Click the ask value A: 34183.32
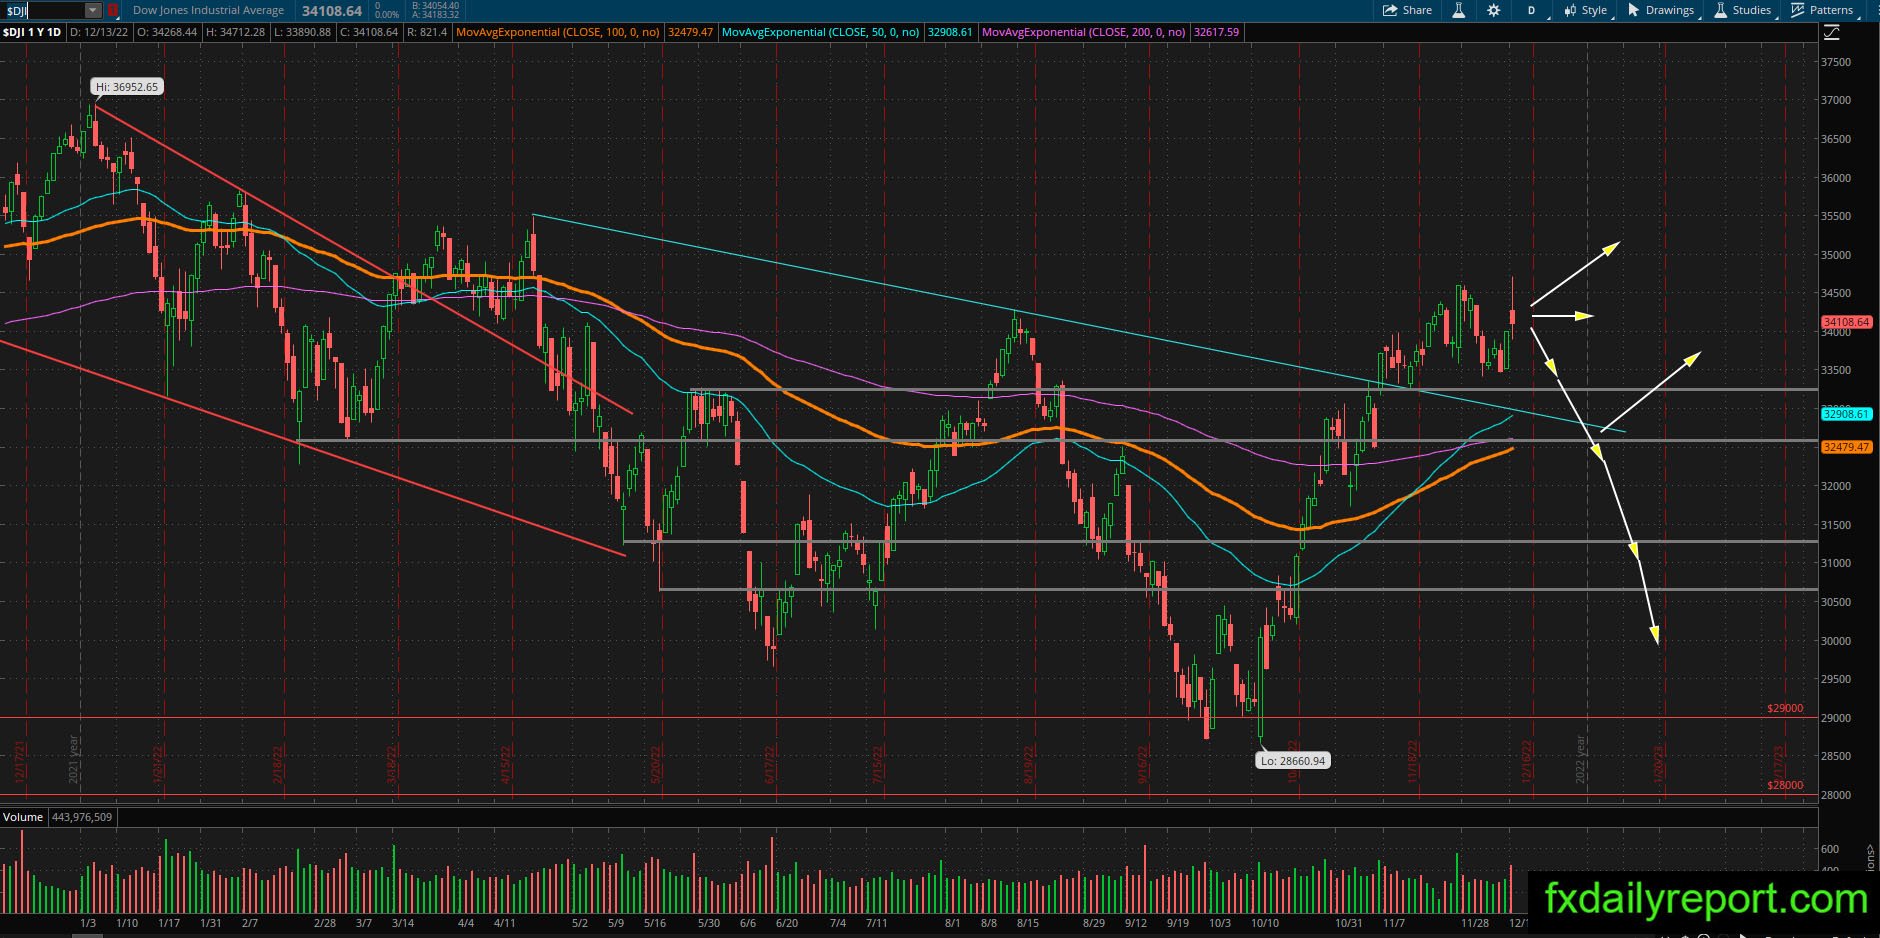The image size is (1880, 938). (x=435, y=15)
